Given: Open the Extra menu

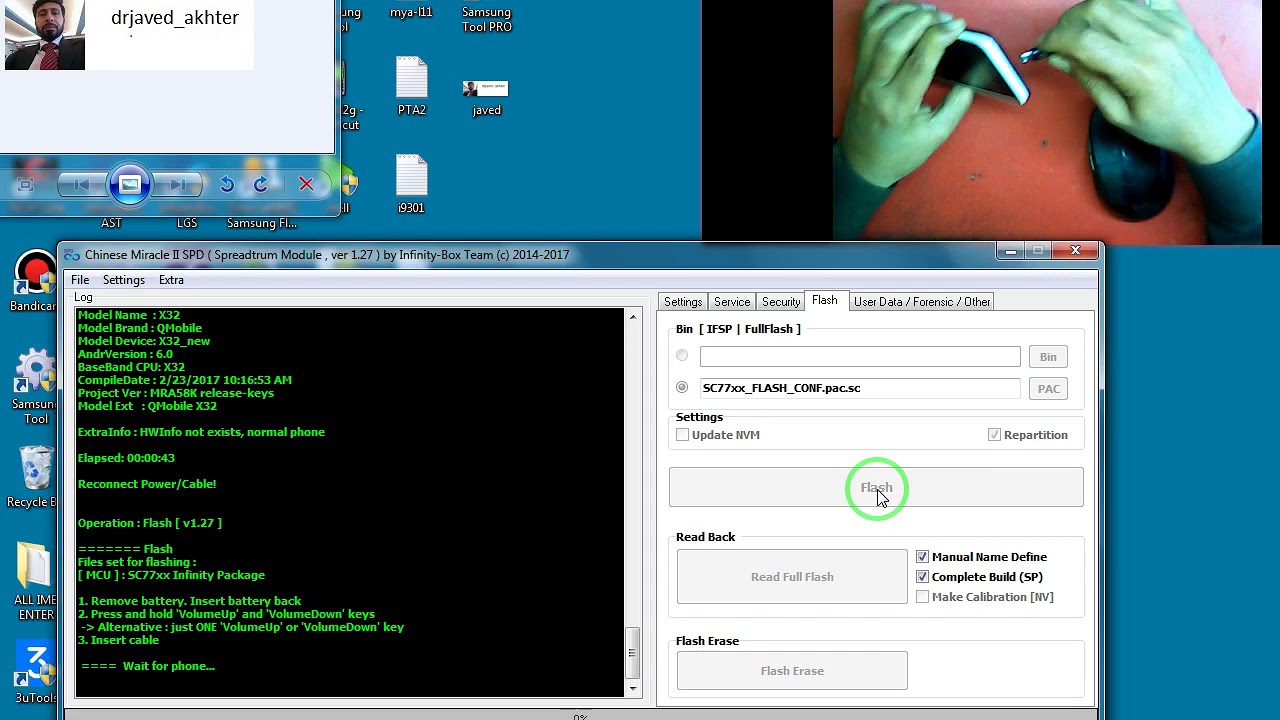Looking at the screenshot, I should click(x=171, y=280).
